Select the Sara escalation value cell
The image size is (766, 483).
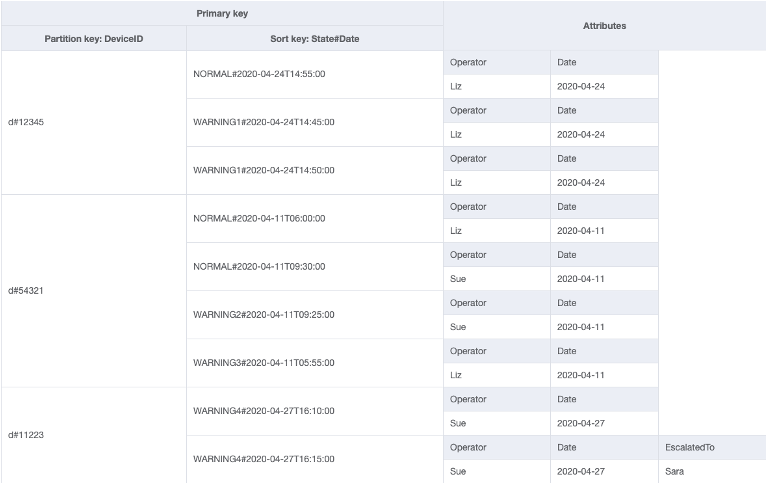click(x=675, y=470)
